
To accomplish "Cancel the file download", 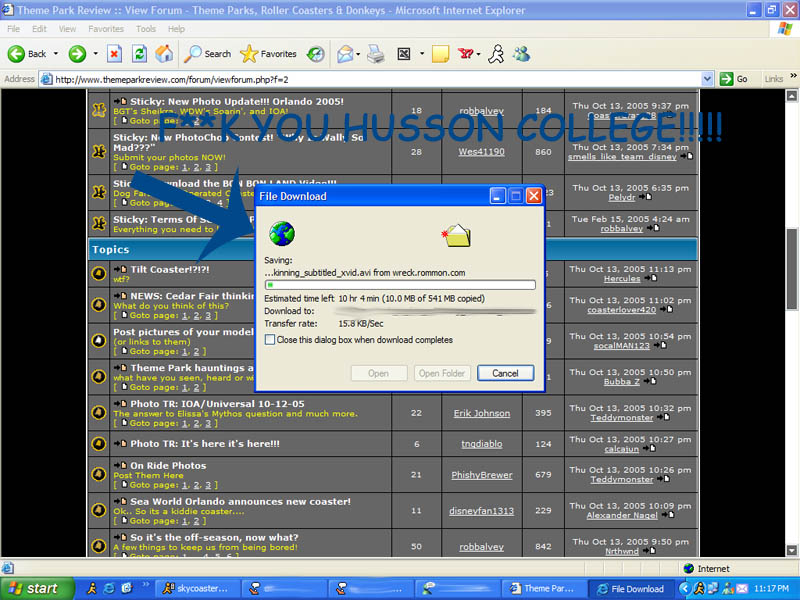I will pos(506,373).
